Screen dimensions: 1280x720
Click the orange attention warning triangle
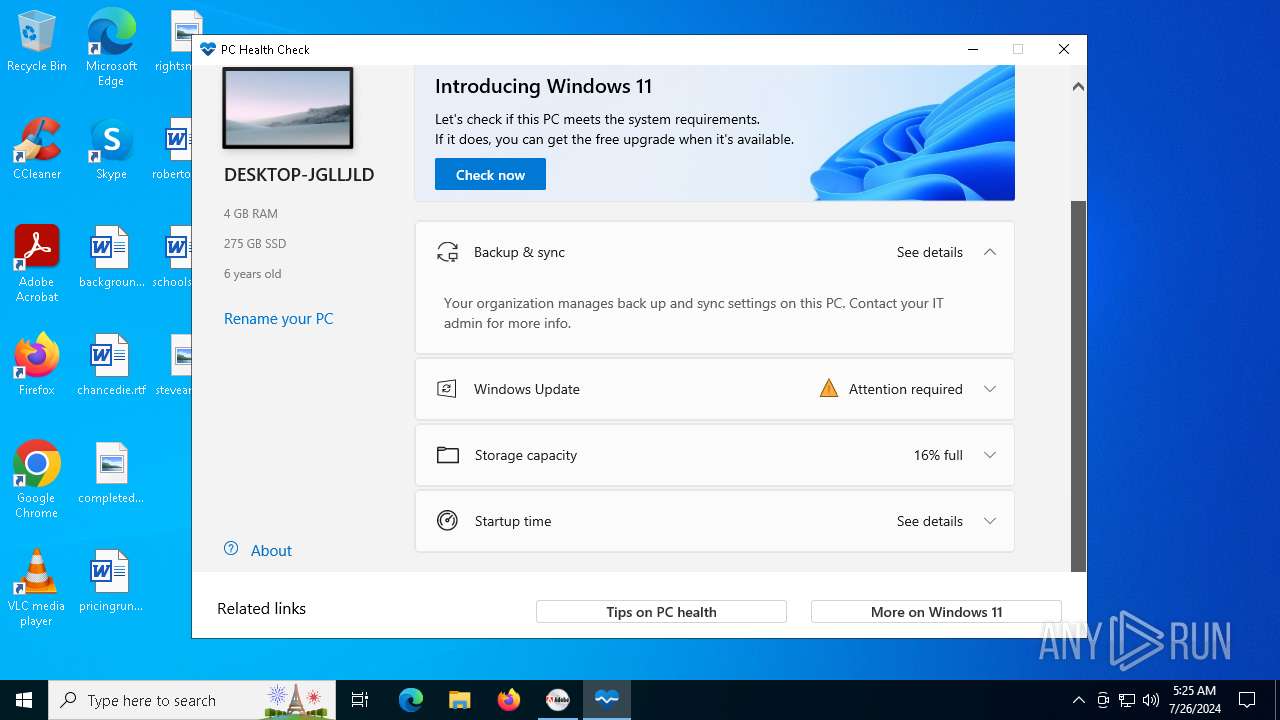829,389
